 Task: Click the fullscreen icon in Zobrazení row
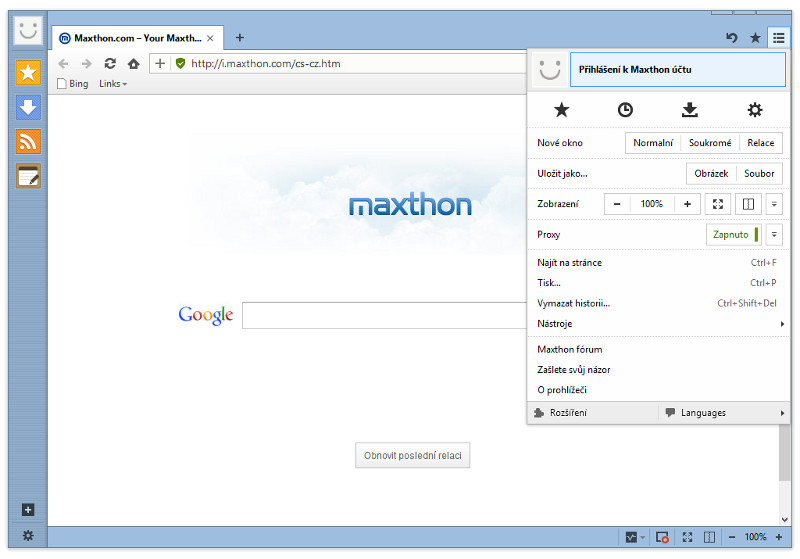pos(718,204)
